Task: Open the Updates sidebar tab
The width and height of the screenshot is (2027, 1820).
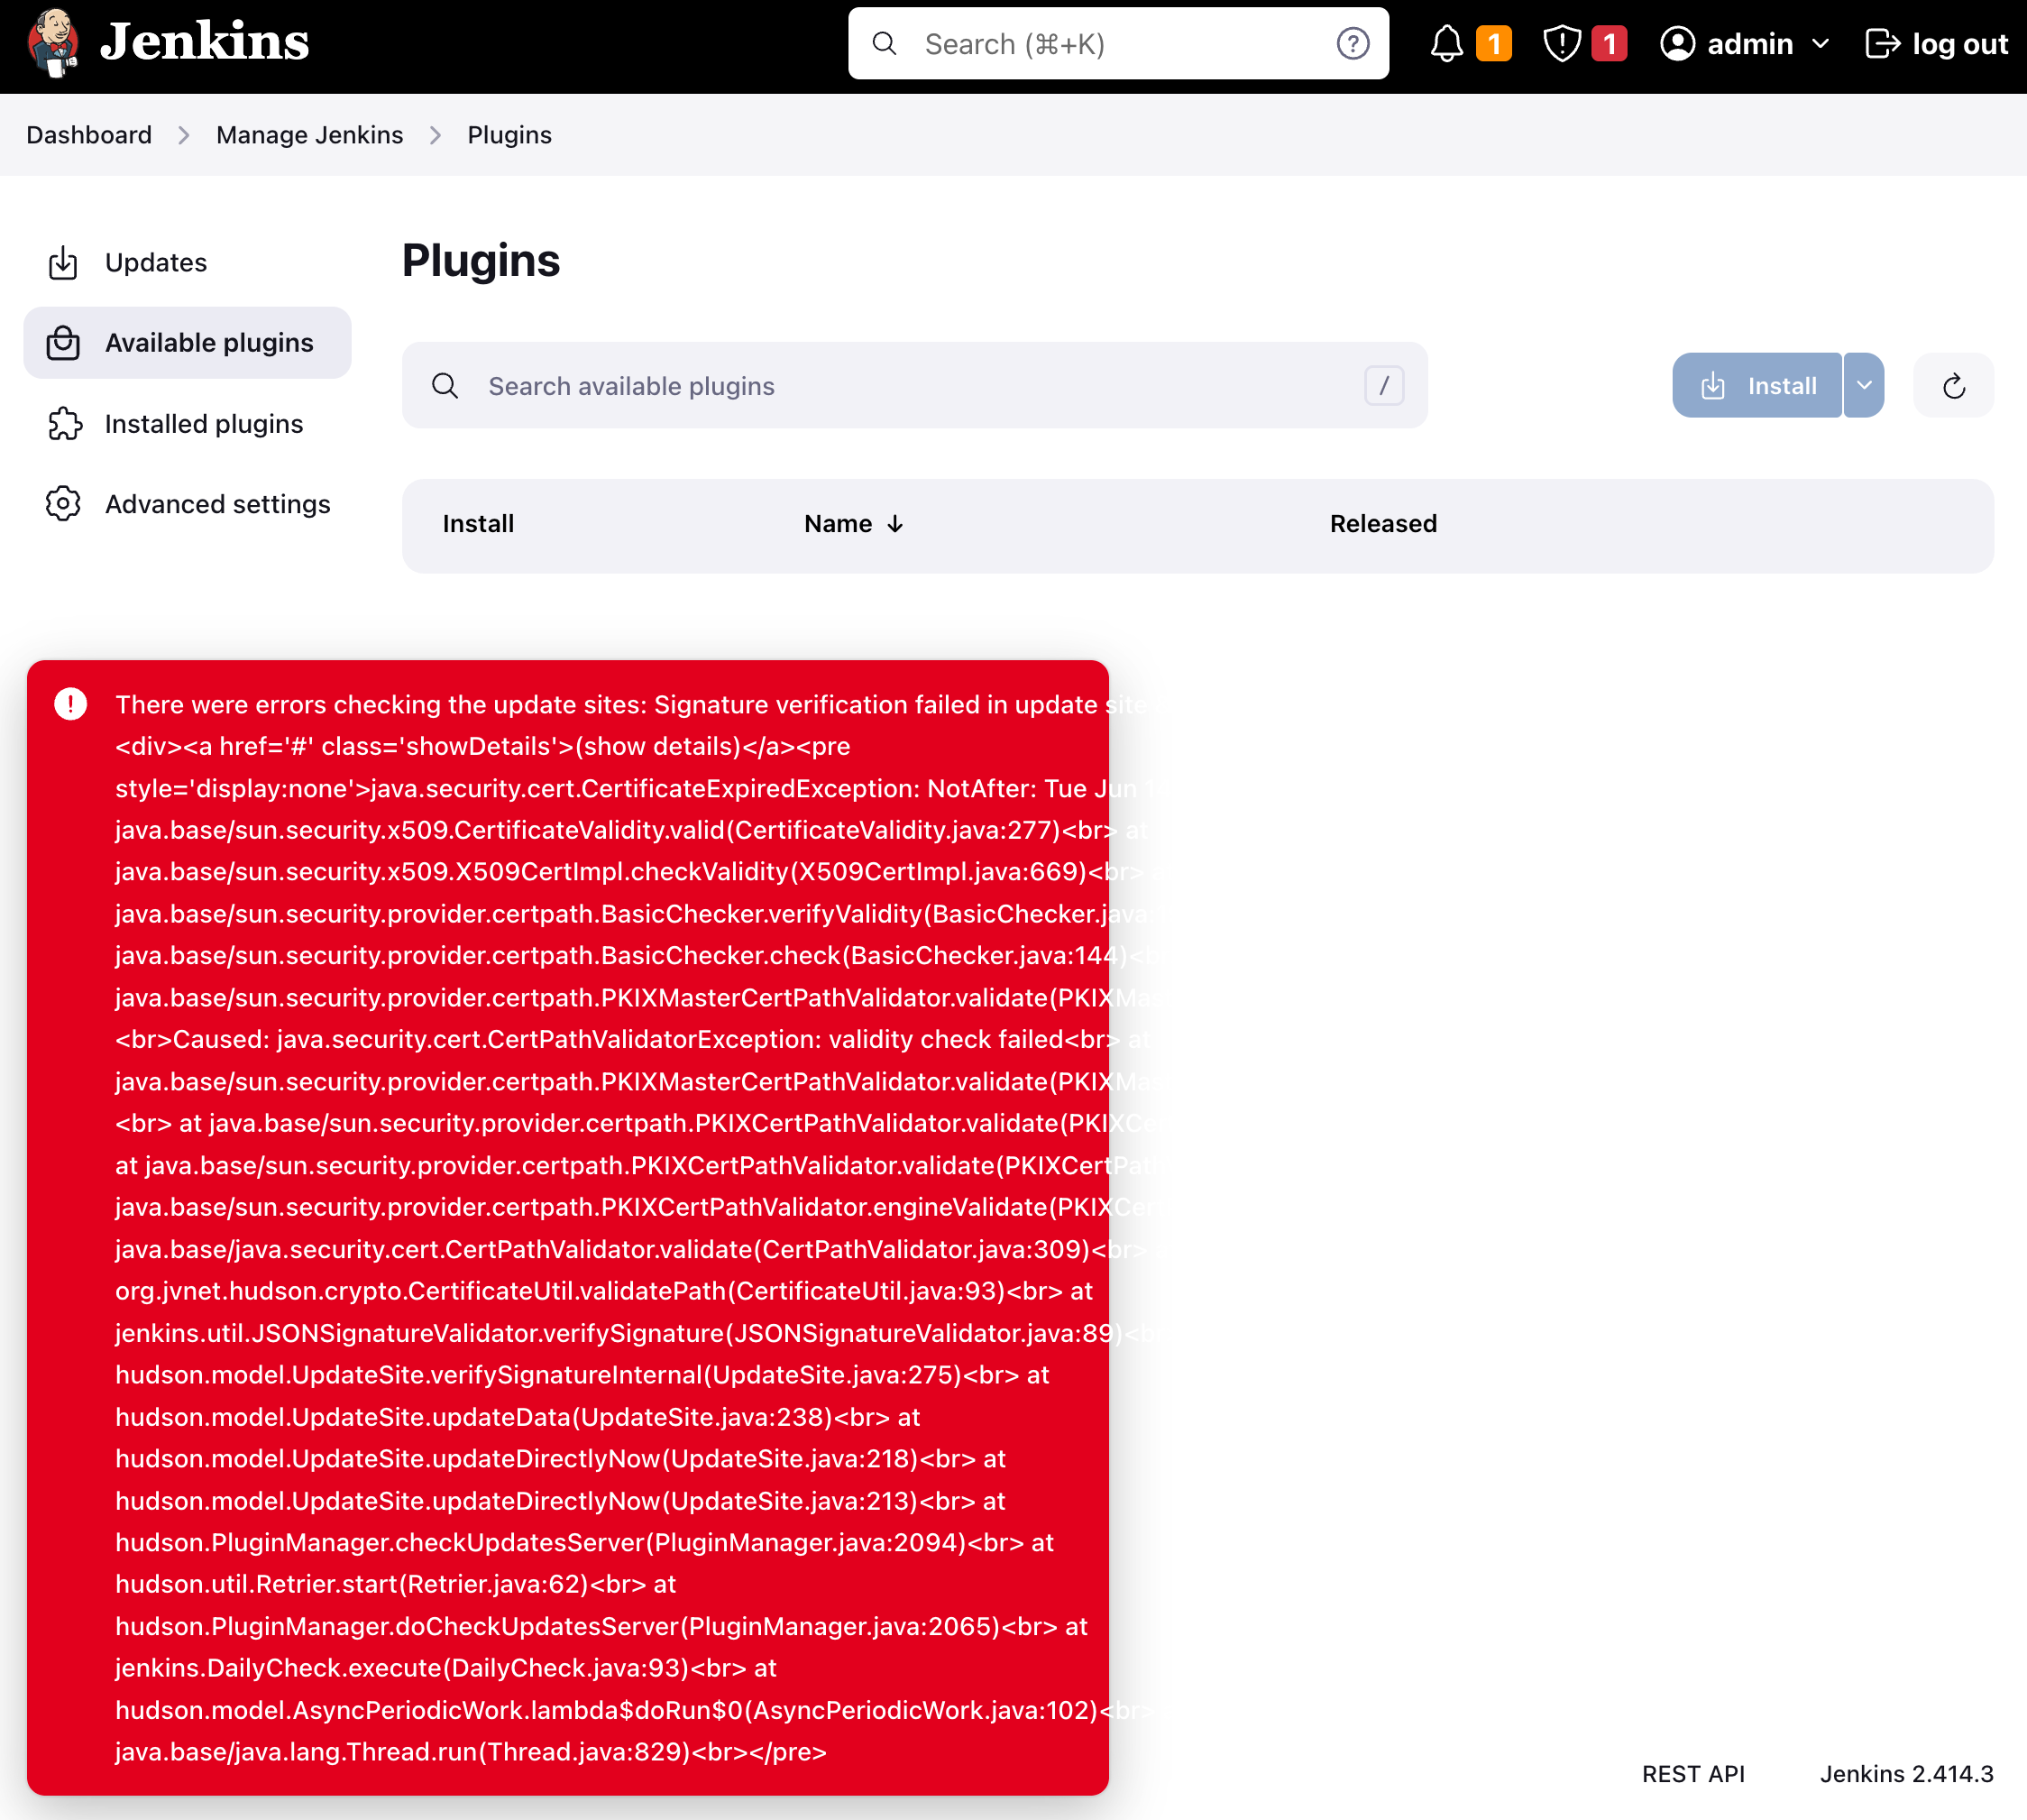Action: pos(187,263)
